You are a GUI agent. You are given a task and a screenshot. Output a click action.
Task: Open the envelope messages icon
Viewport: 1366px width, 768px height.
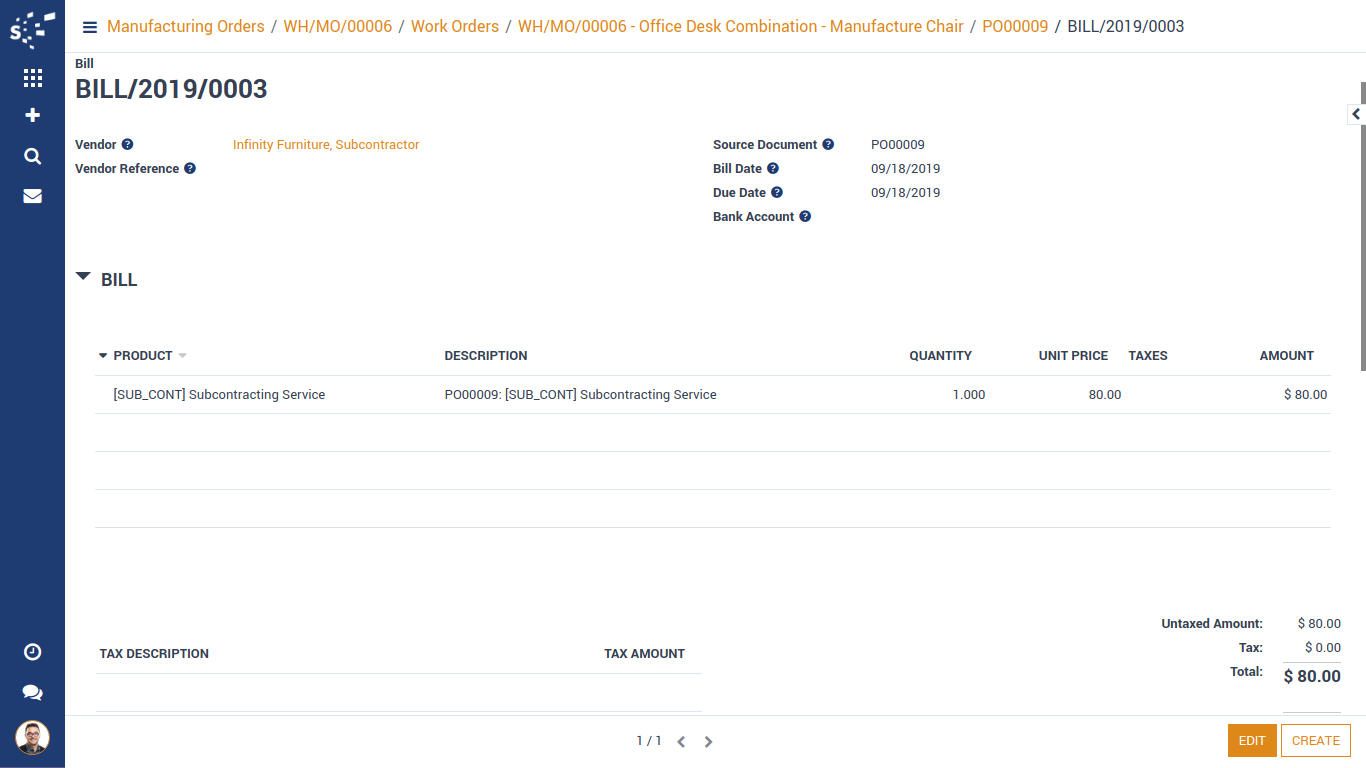[32, 196]
